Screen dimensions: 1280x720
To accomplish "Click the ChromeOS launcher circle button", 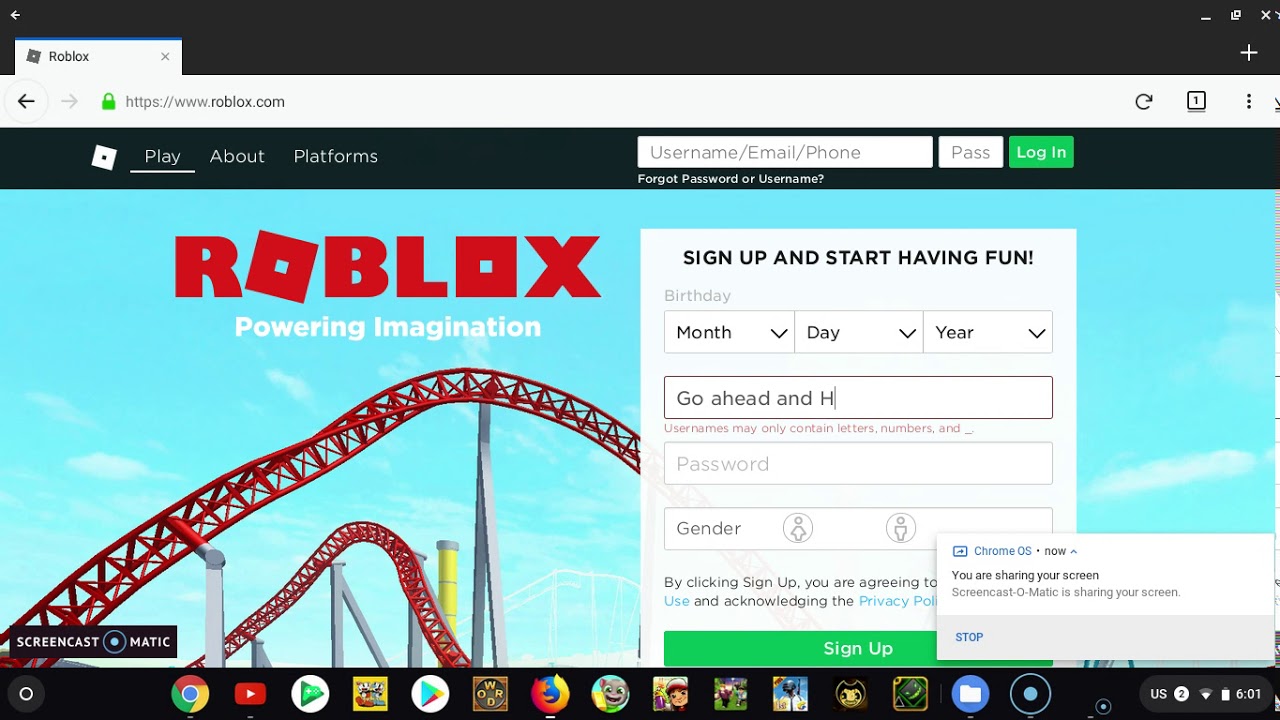I will coord(26,694).
